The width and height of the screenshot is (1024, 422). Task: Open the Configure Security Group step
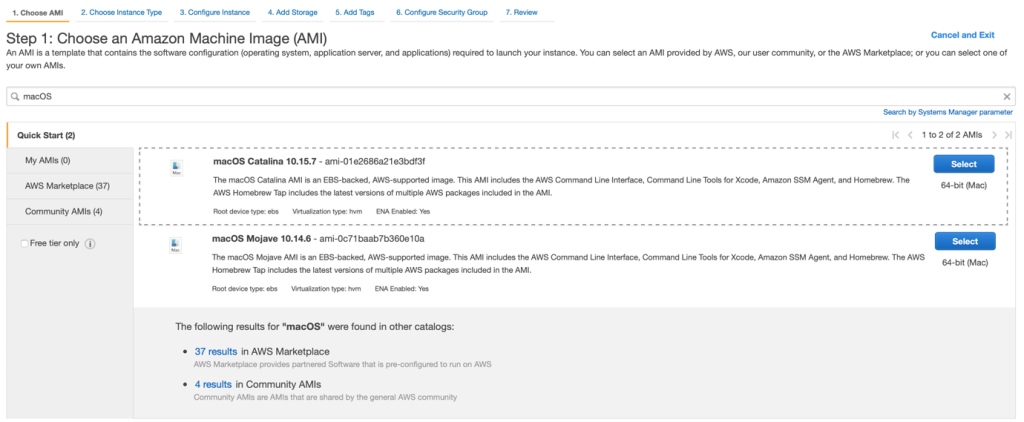coord(440,12)
